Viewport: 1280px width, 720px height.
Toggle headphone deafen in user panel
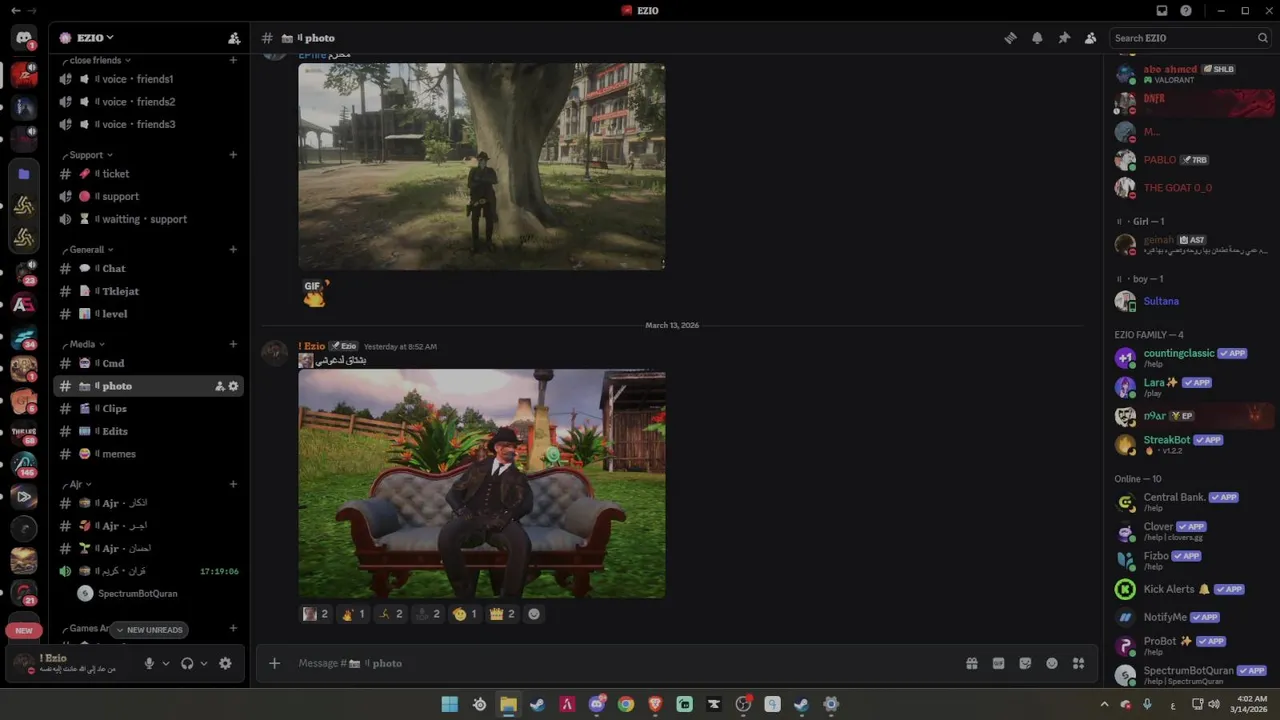pos(187,663)
